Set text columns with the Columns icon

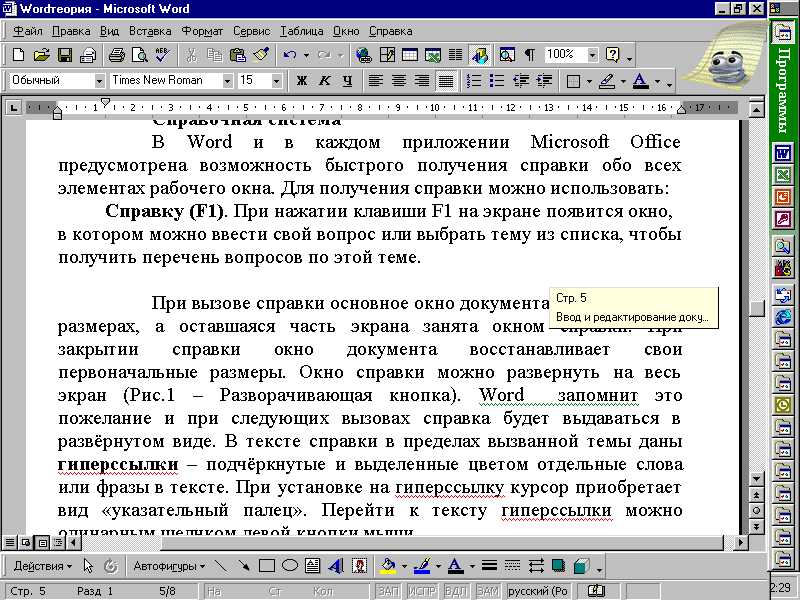pos(456,55)
